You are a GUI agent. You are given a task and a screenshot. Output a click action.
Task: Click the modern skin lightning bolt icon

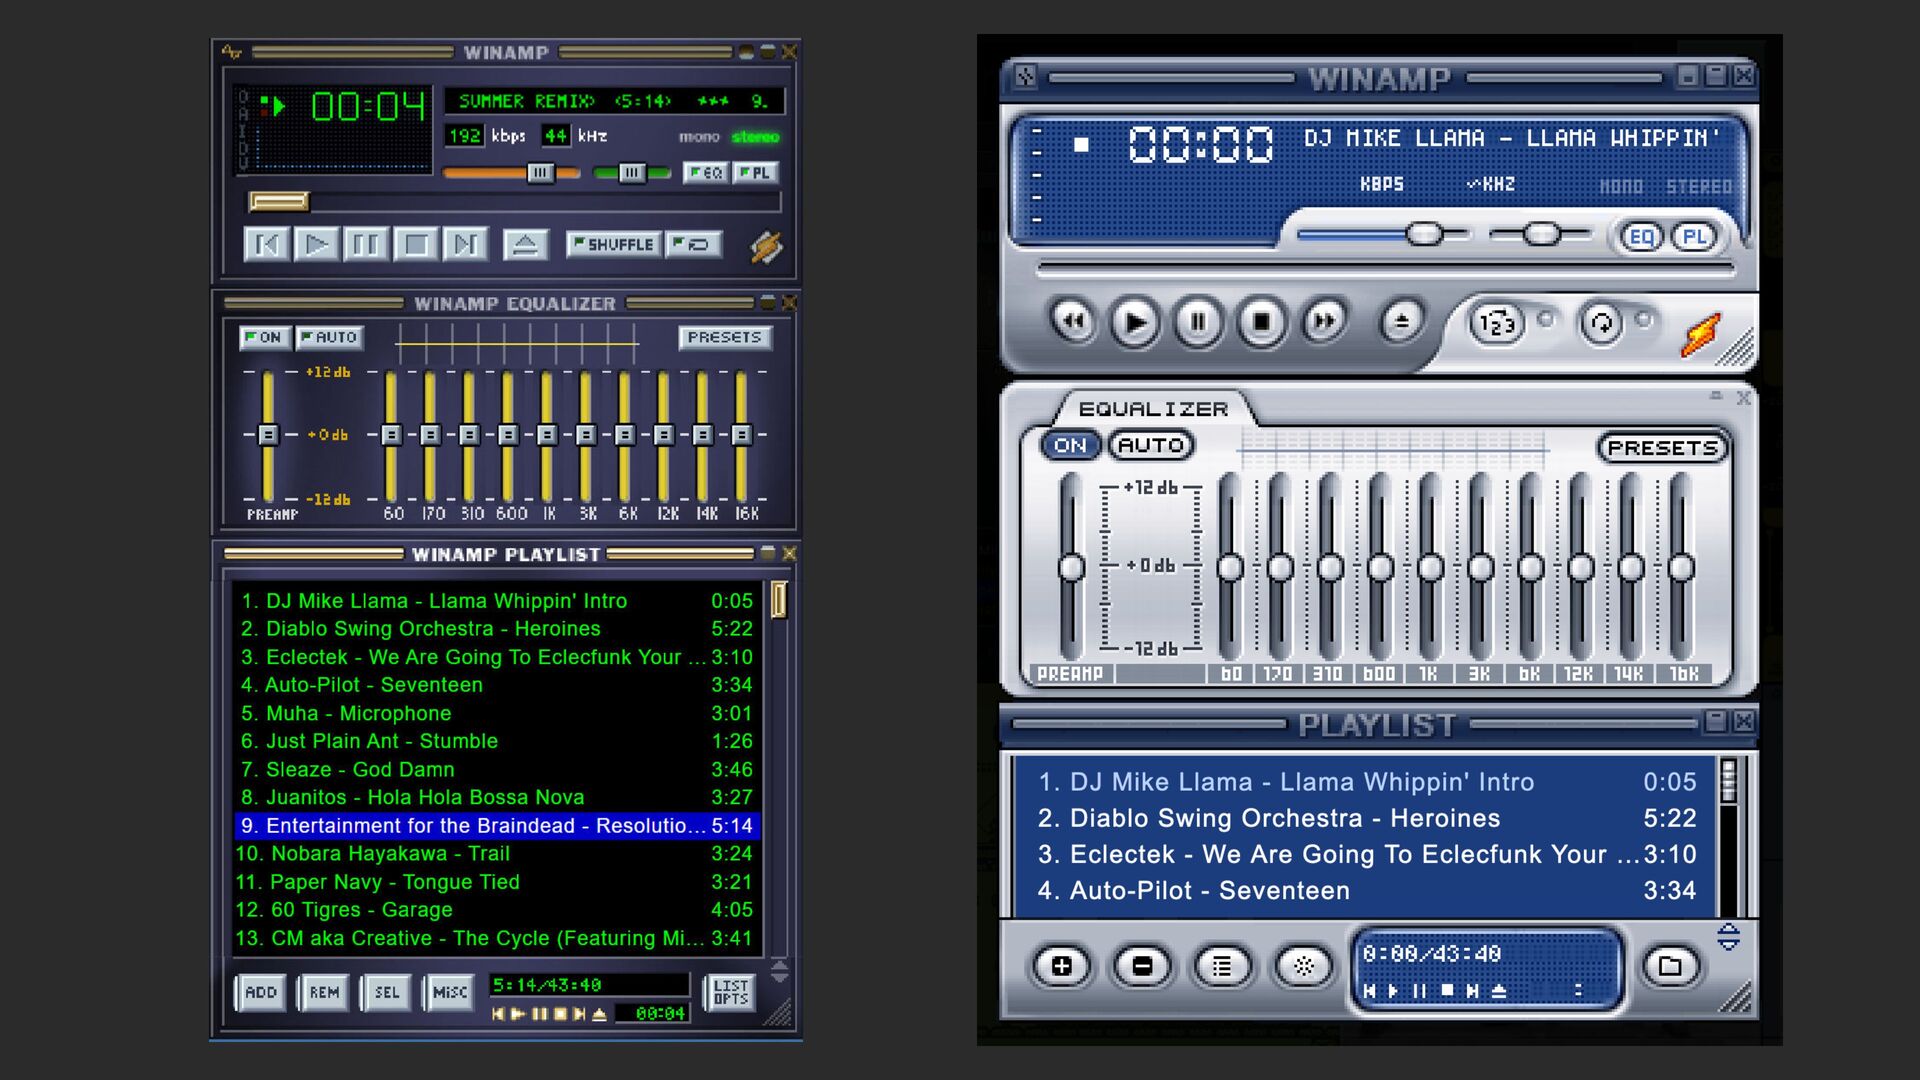point(1701,334)
